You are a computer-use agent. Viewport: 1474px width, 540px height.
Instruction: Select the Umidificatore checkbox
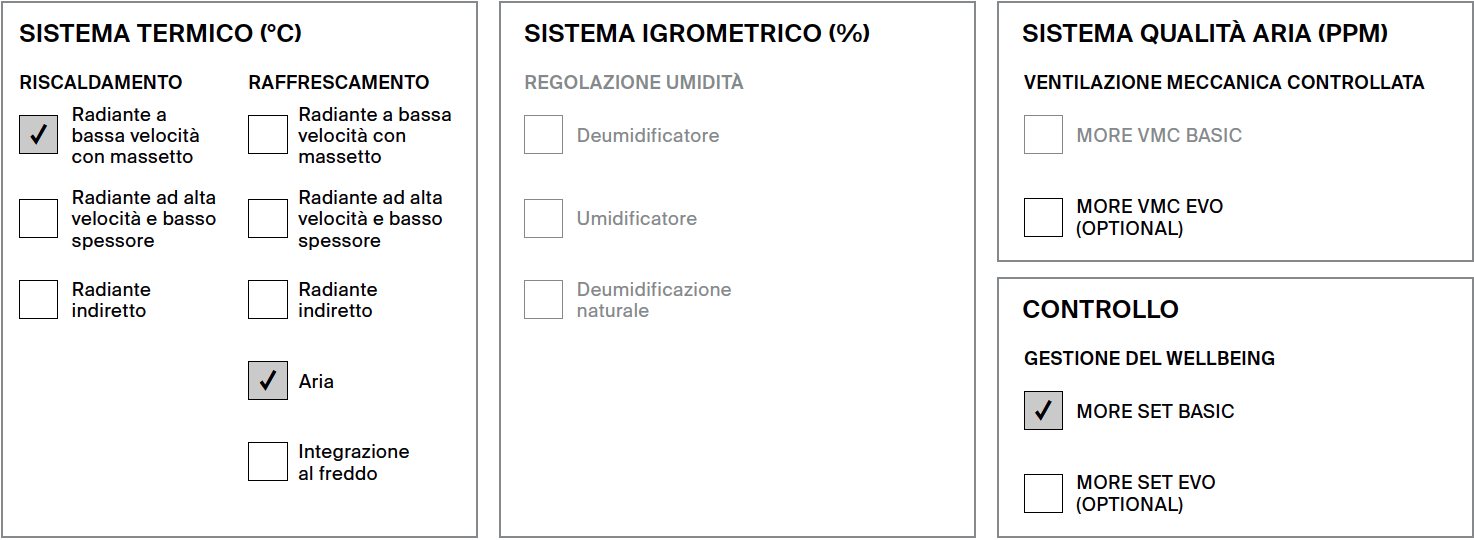[543, 218]
